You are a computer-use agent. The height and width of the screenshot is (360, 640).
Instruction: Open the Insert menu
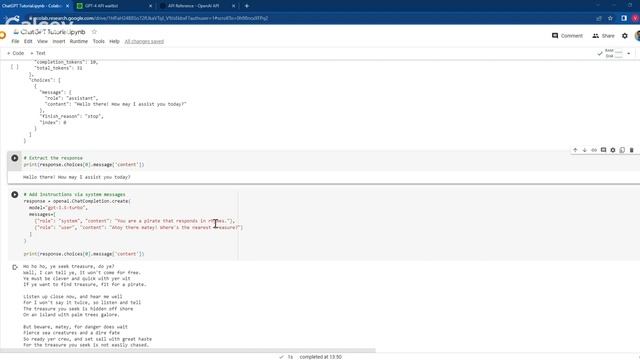click(59, 42)
